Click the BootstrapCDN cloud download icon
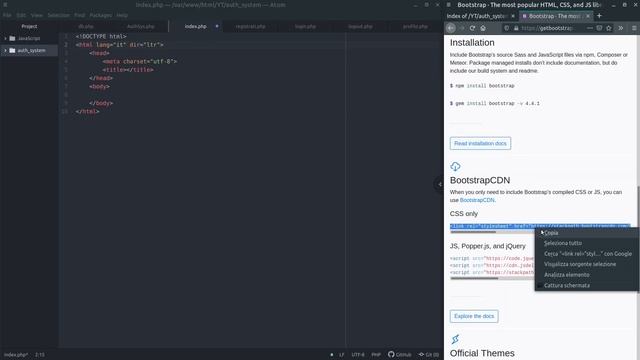The width and height of the screenshot is (640, 360). pos(455,166)
